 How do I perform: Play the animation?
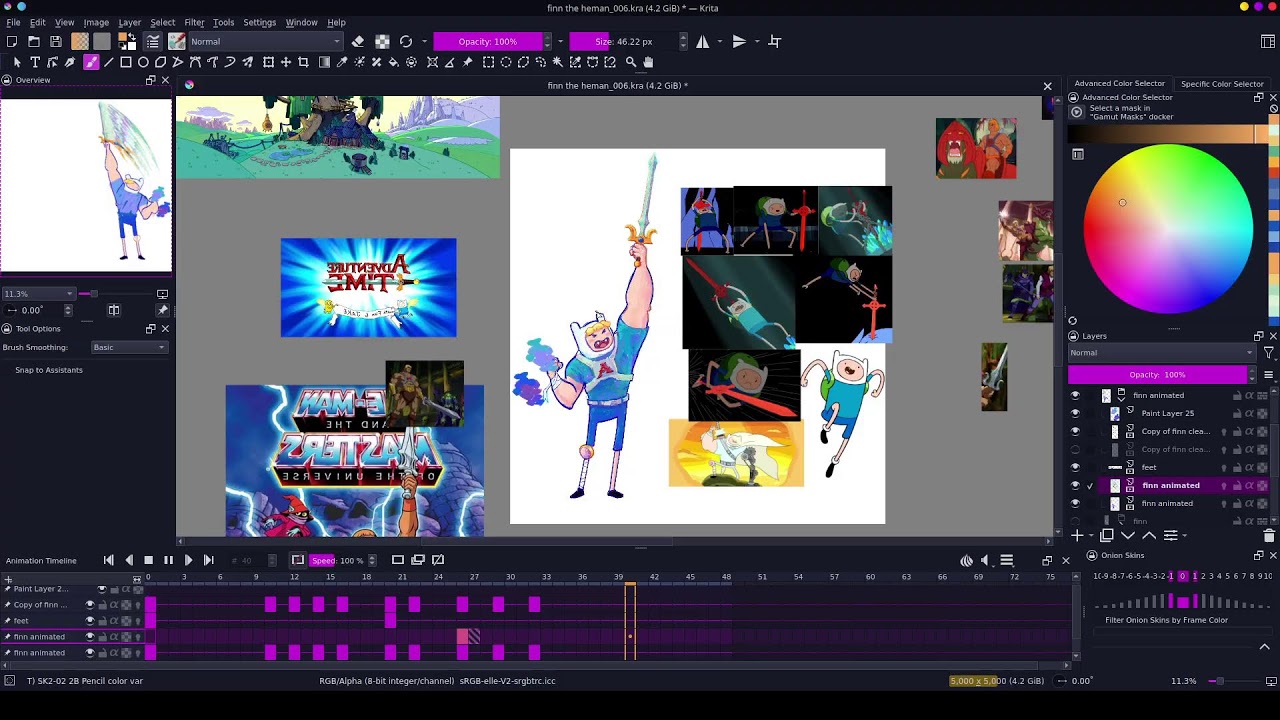(x=188, y=561)
